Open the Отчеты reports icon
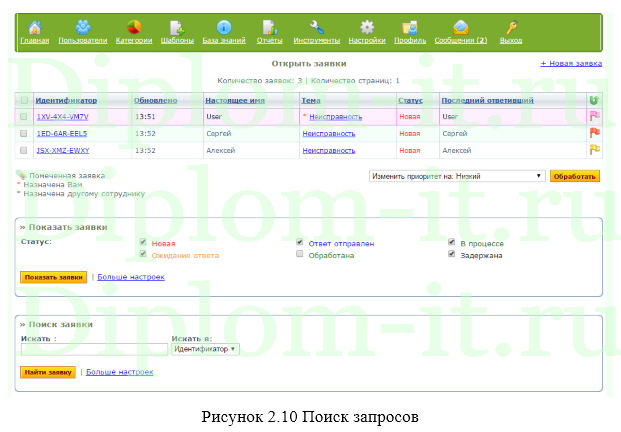The height and width of the screenshot is (432, 621). [x=270, y=27]
